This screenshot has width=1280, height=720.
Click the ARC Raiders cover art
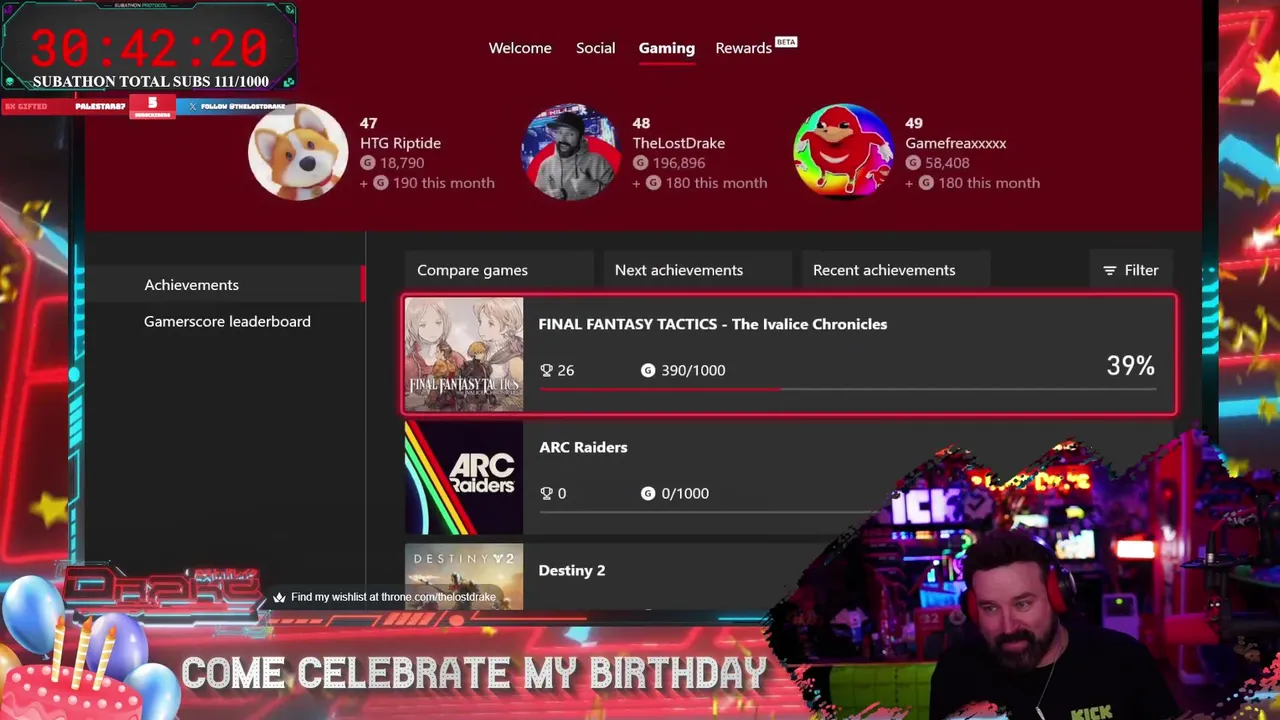tap(464, 477)
